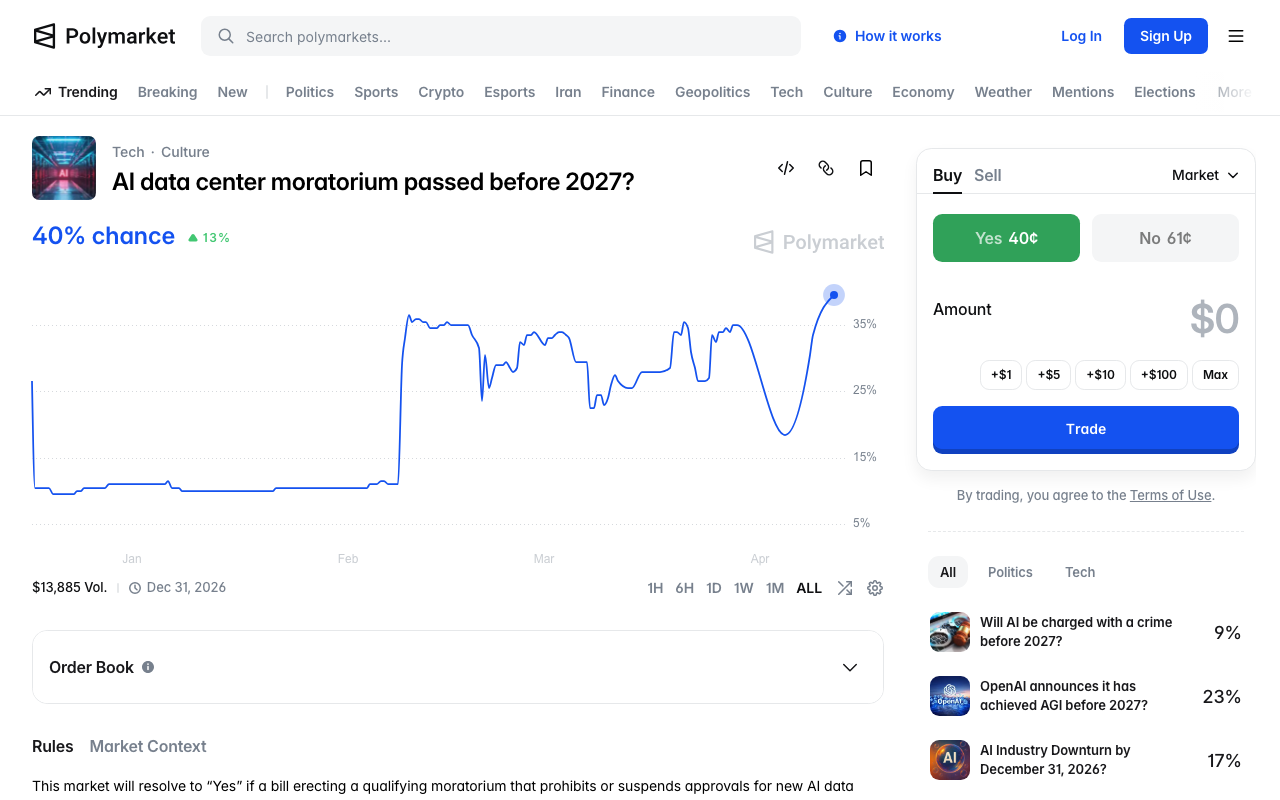
Task: Open chart settings gear icon
Action: coord(875,588)
